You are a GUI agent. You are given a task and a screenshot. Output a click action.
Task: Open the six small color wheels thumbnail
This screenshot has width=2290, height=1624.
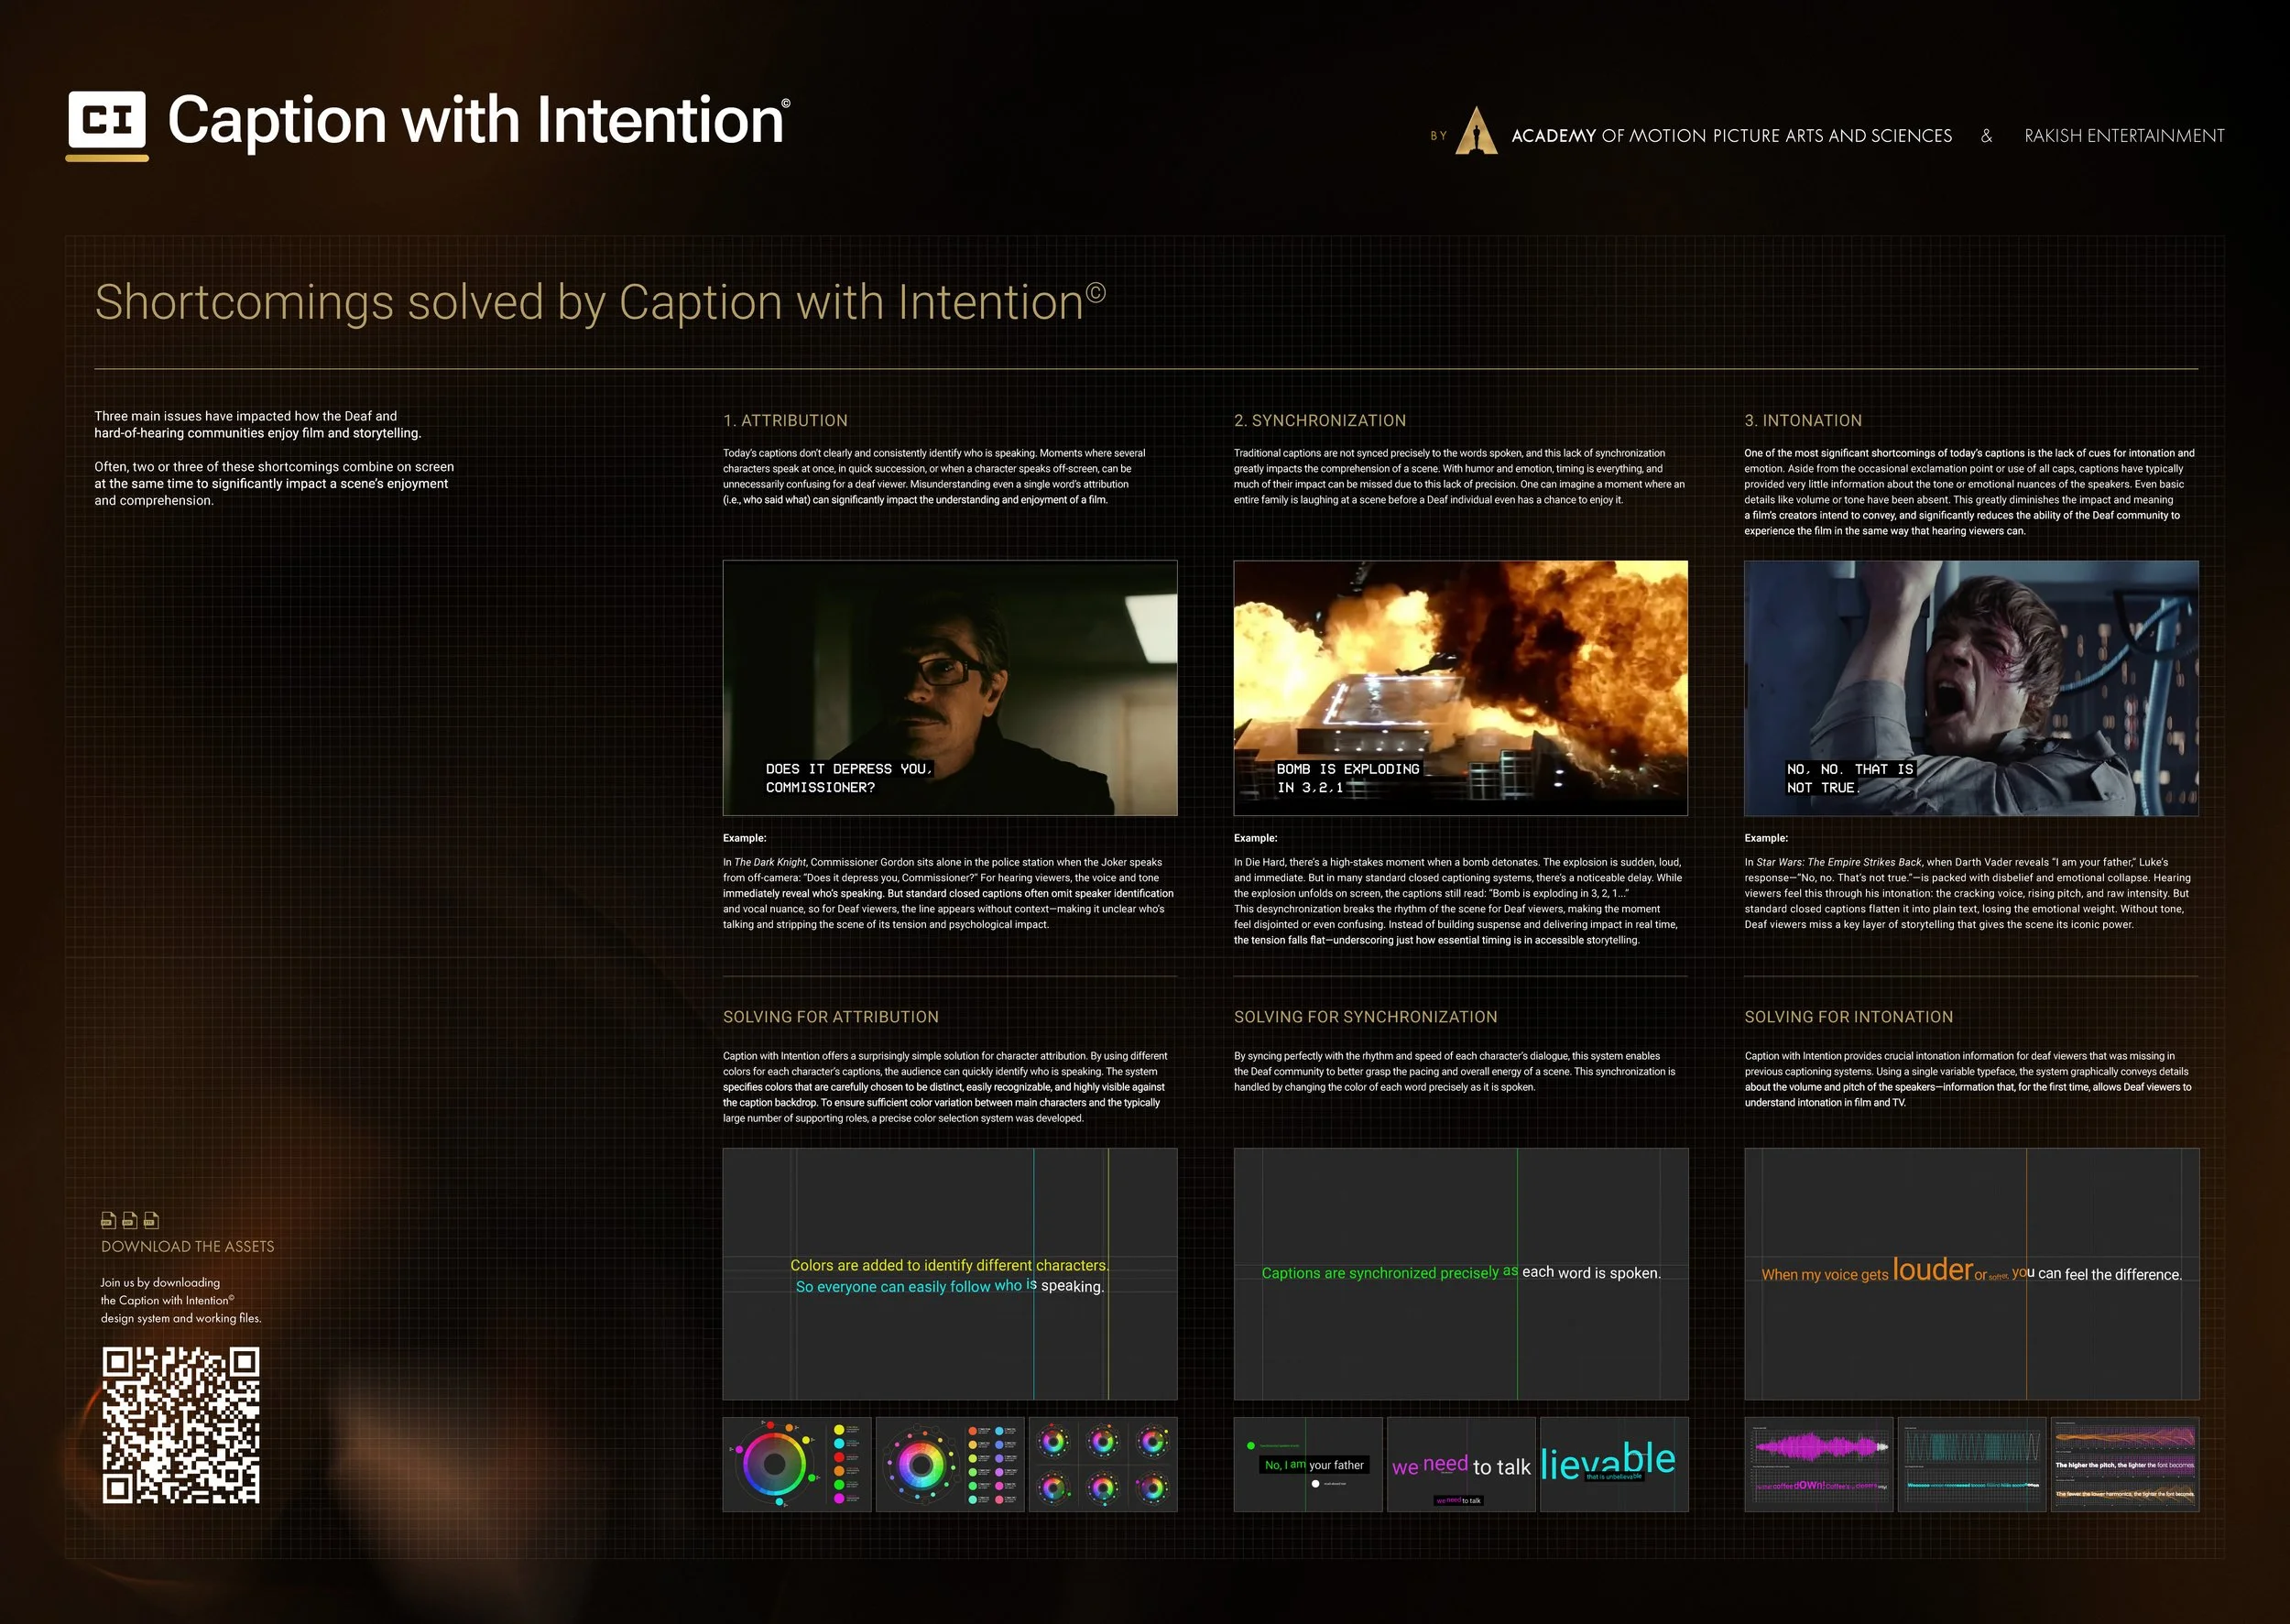click(1103, 1464)
